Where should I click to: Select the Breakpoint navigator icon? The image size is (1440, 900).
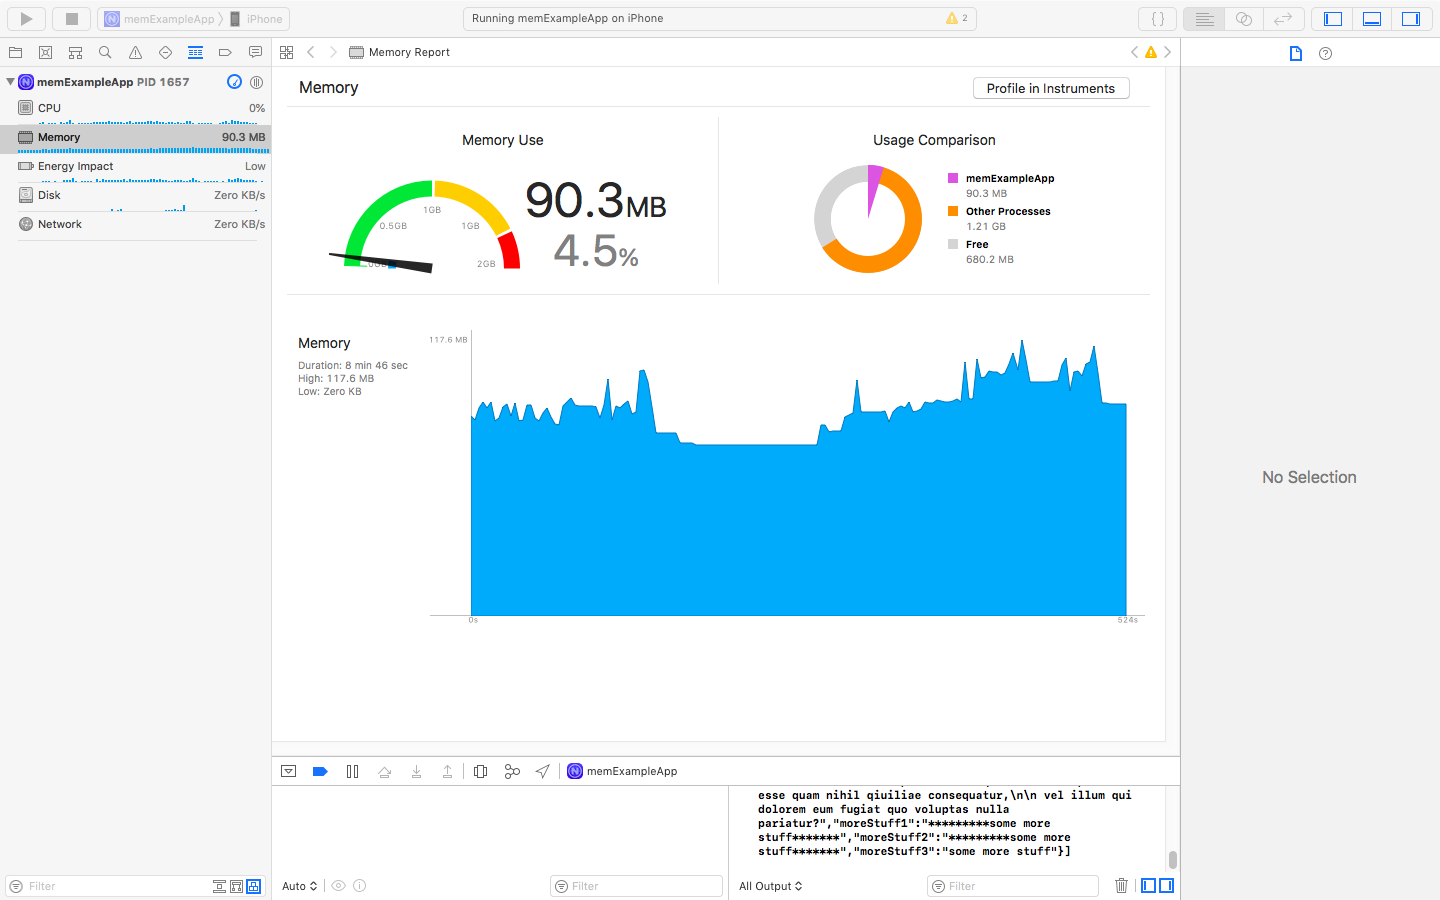click(x=225, y=52)
